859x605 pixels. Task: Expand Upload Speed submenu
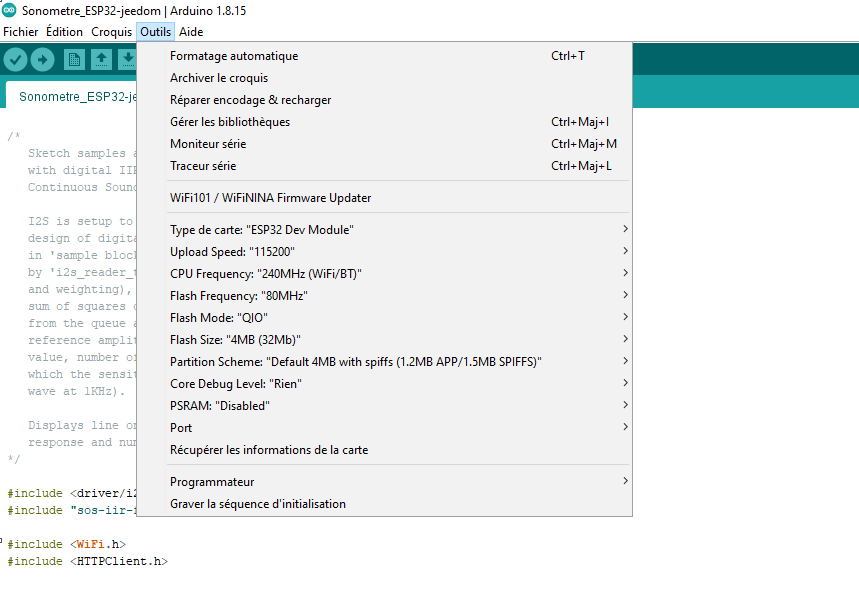coord(385,252)
